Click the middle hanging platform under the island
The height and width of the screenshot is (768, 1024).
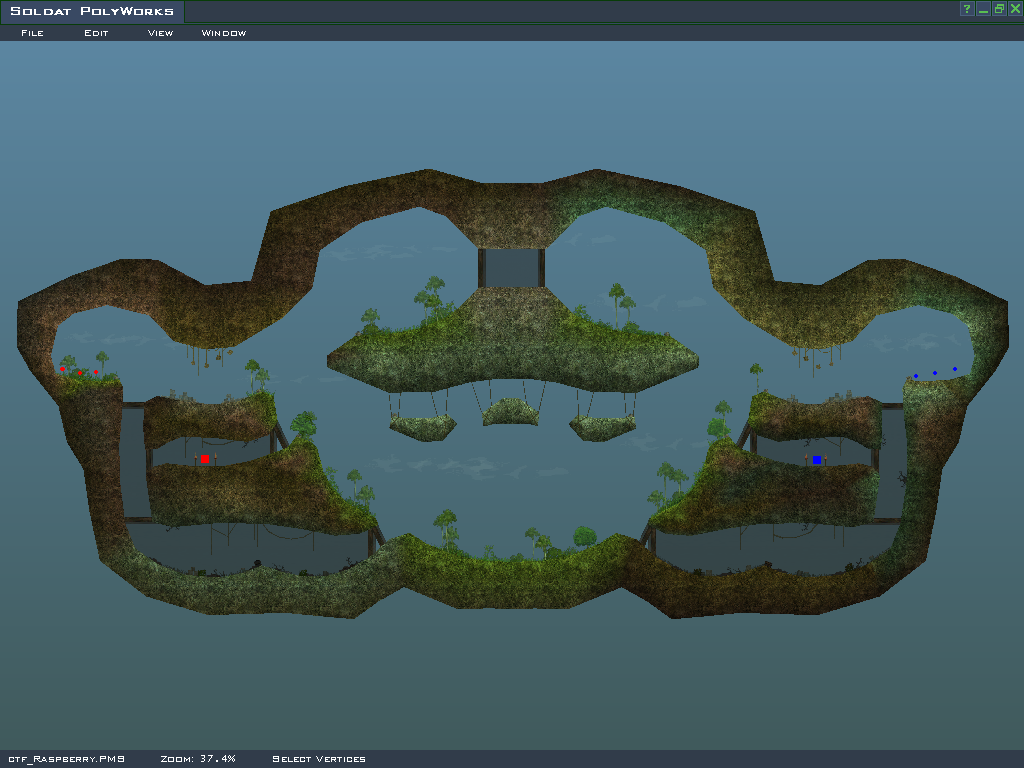pyautogui.click(x=512, y=412)
